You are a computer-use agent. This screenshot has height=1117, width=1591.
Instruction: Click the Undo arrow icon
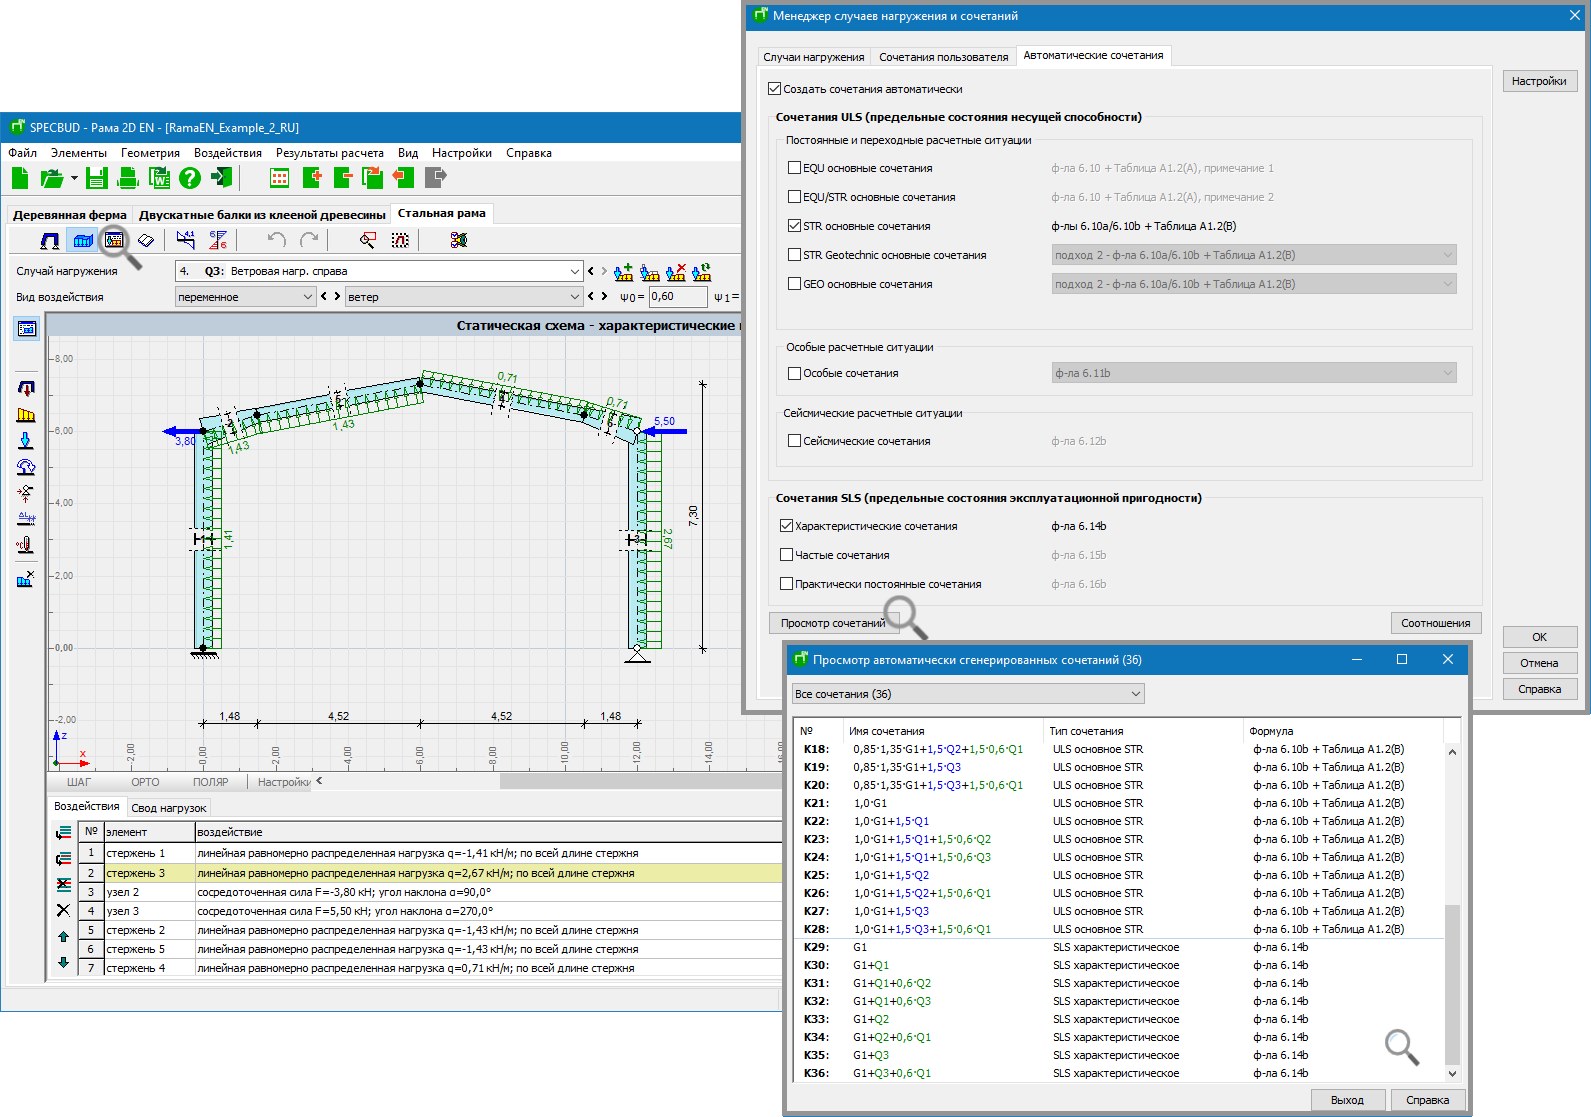click(x=277, y=240)
